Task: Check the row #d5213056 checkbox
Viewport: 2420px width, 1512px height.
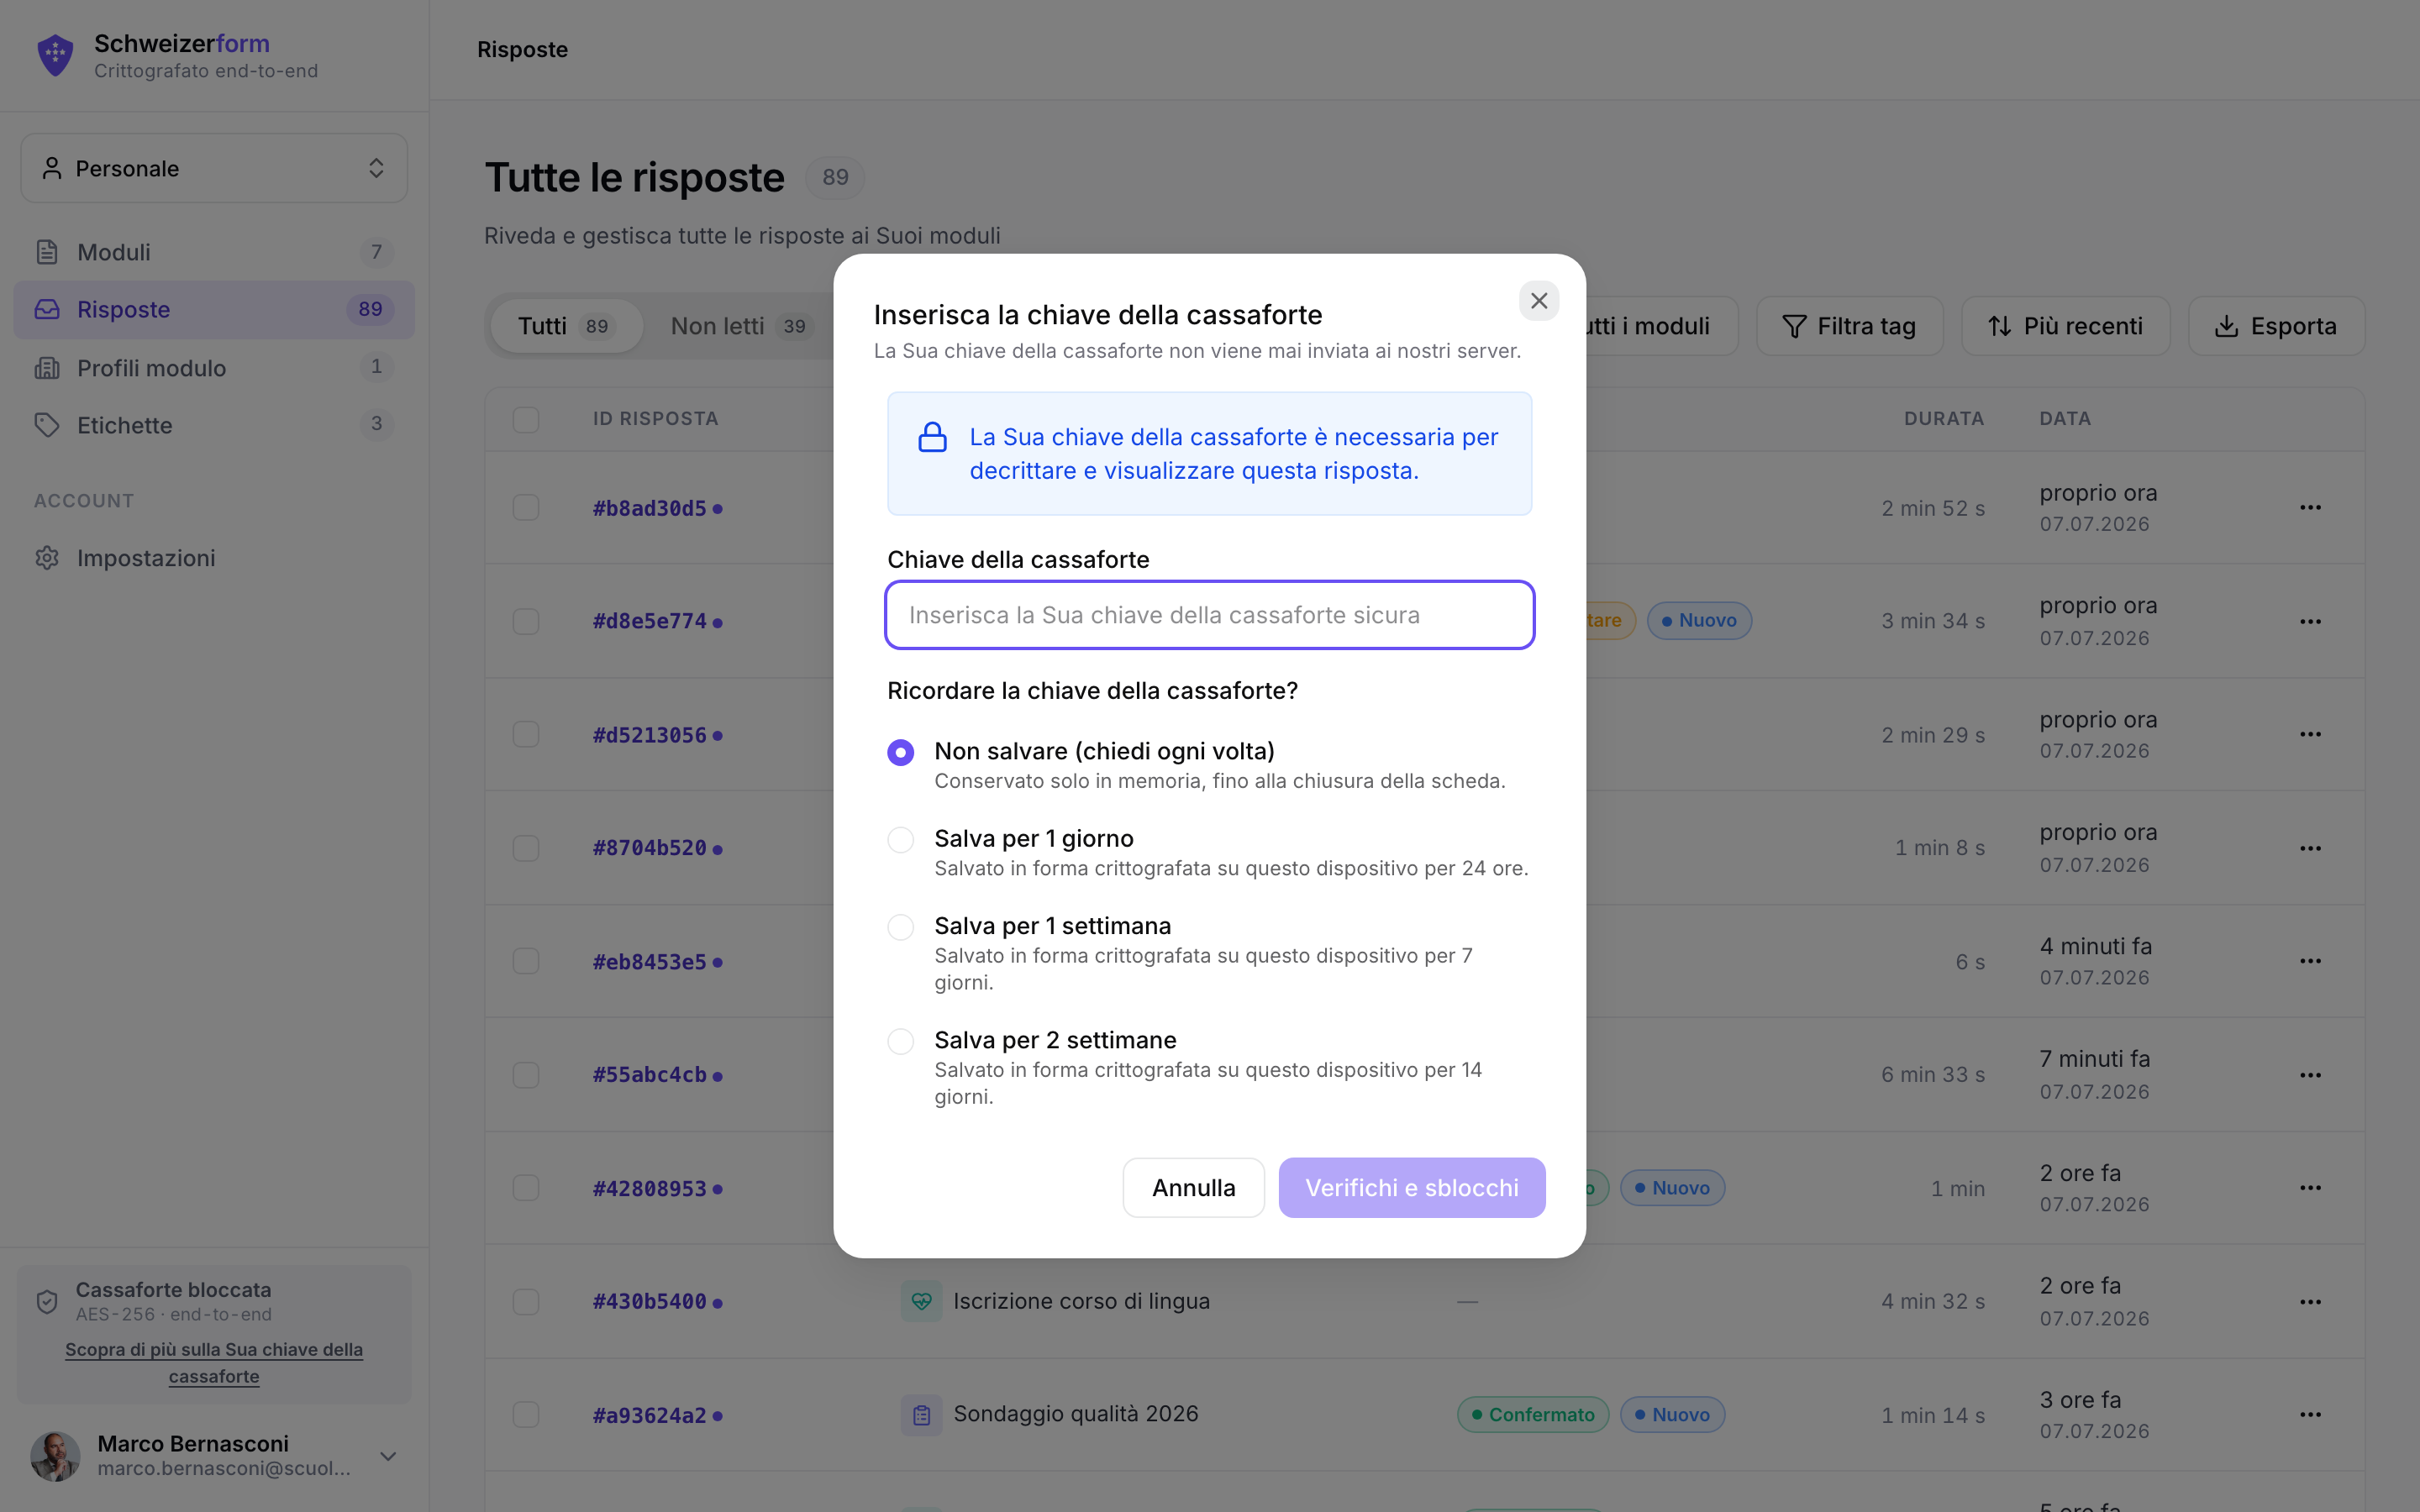Action: pyautogui.click(x=526, y=735)
